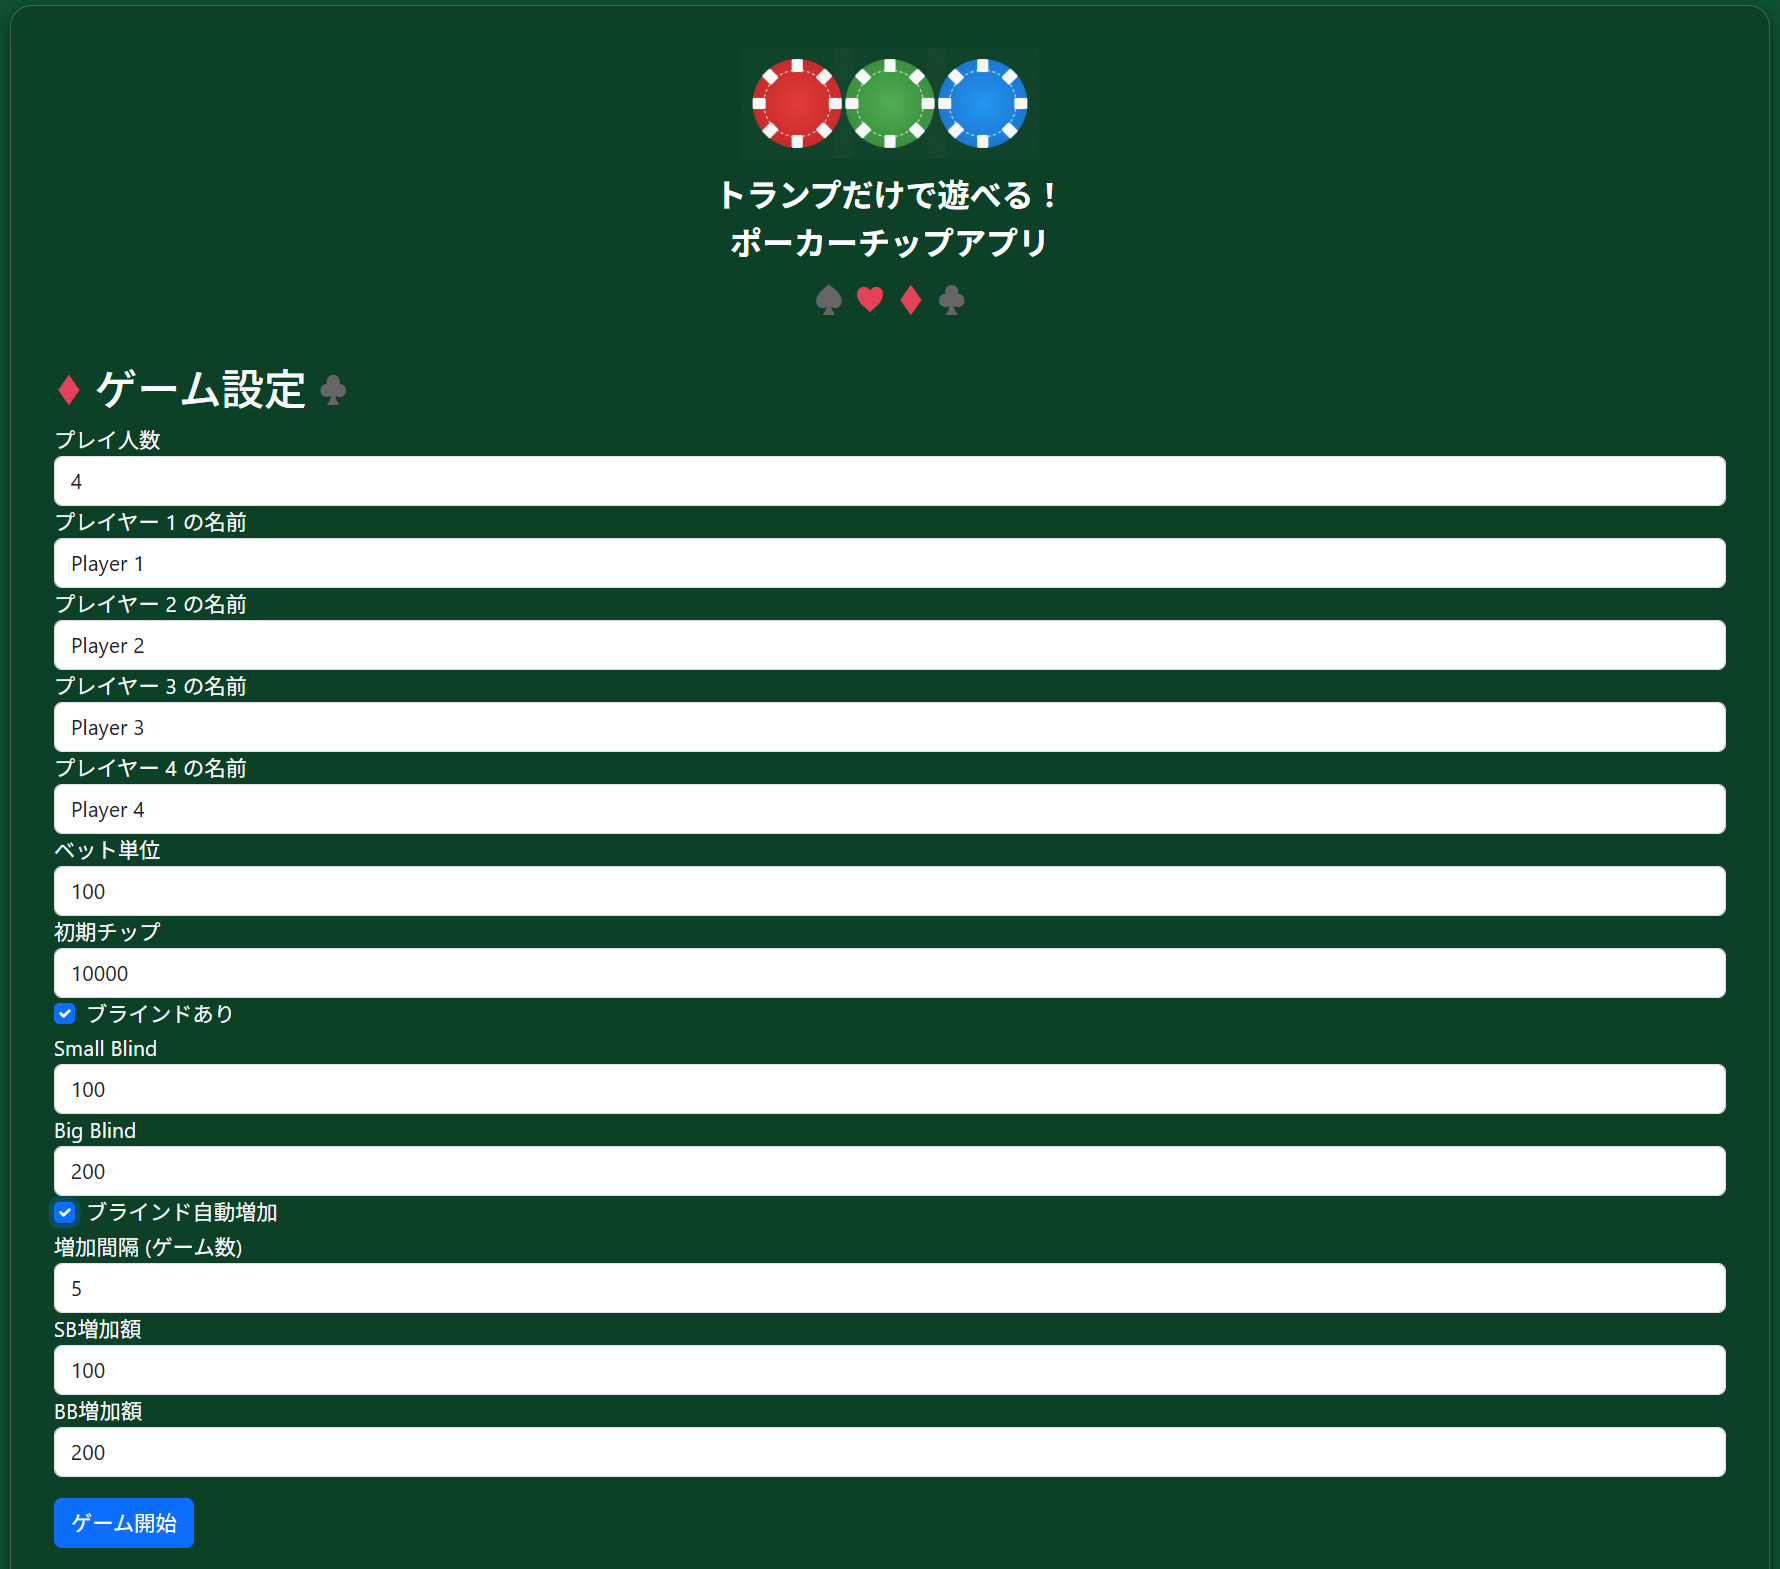The image size is (1780, 1569).
Task: Click the red heart suit icon
Action: (x=870, y=300)
